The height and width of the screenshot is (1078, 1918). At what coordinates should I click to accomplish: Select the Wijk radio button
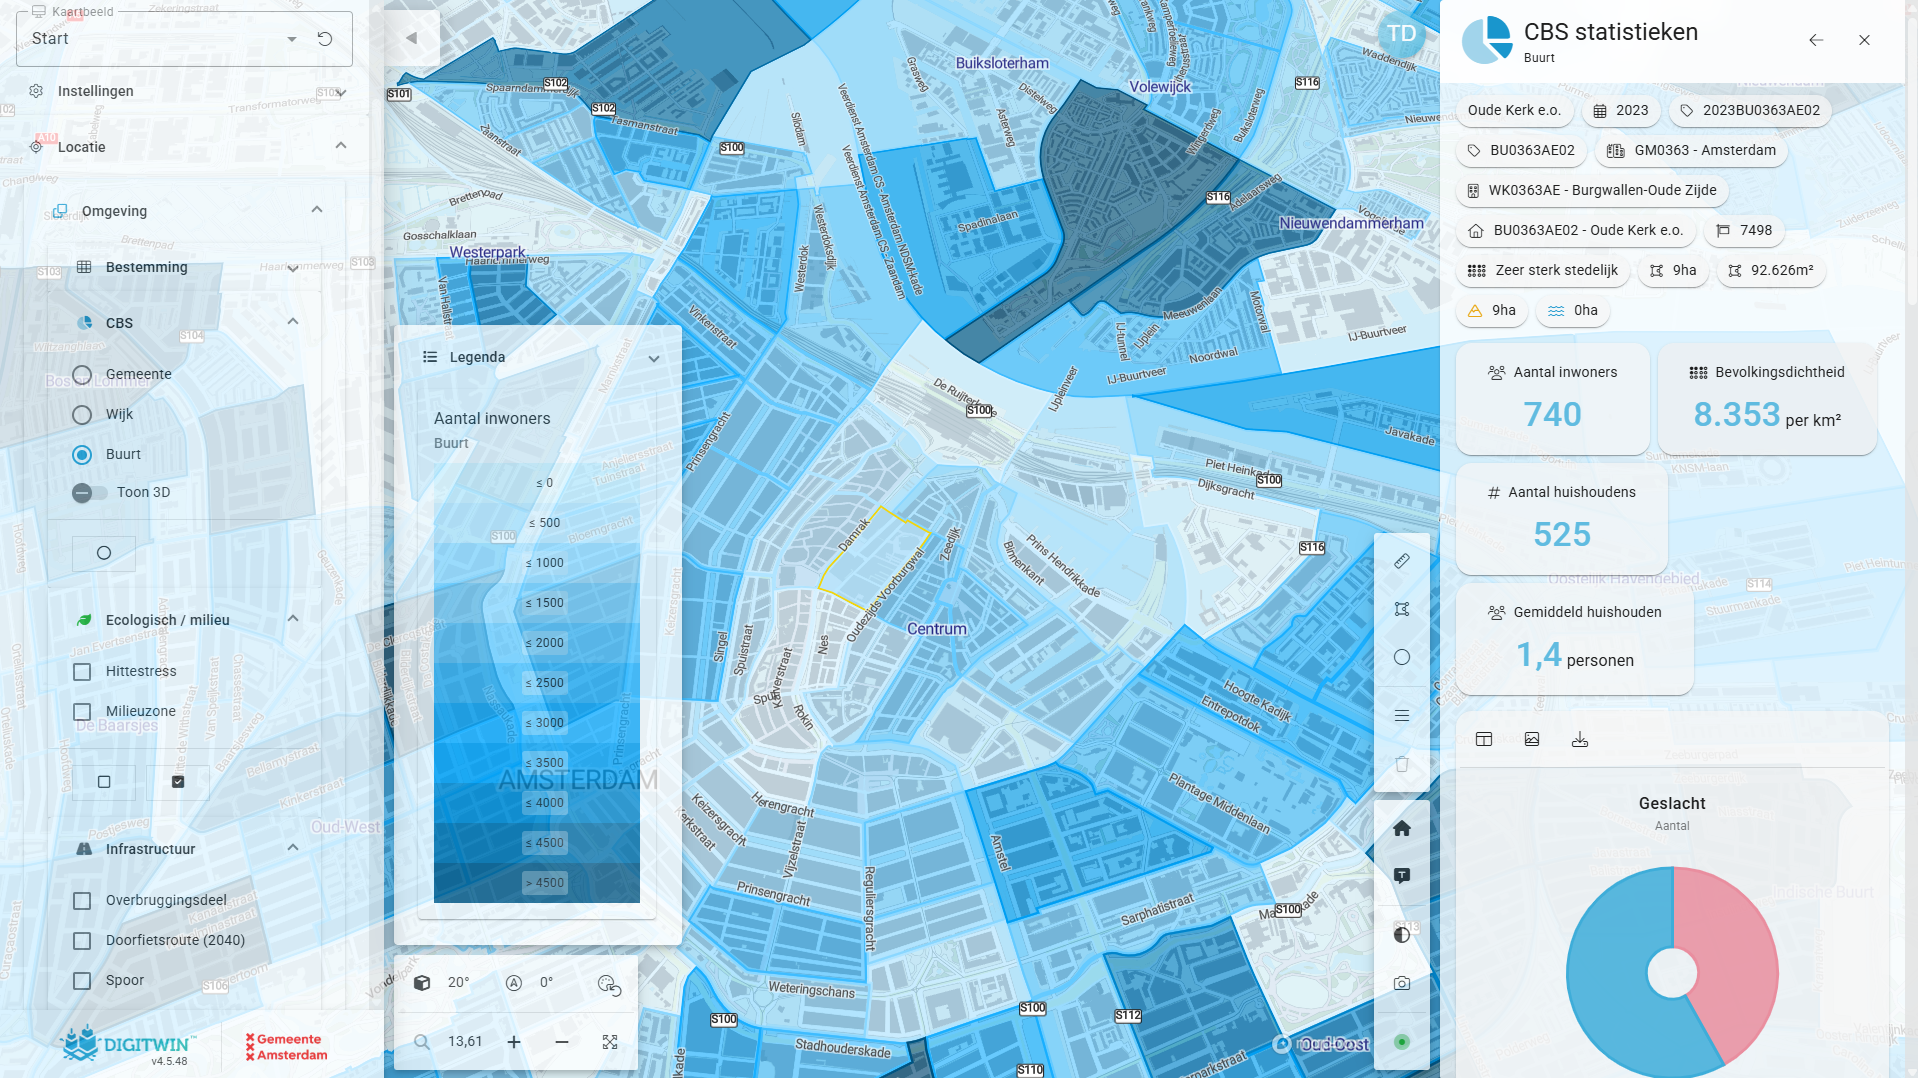pos(83,415)
